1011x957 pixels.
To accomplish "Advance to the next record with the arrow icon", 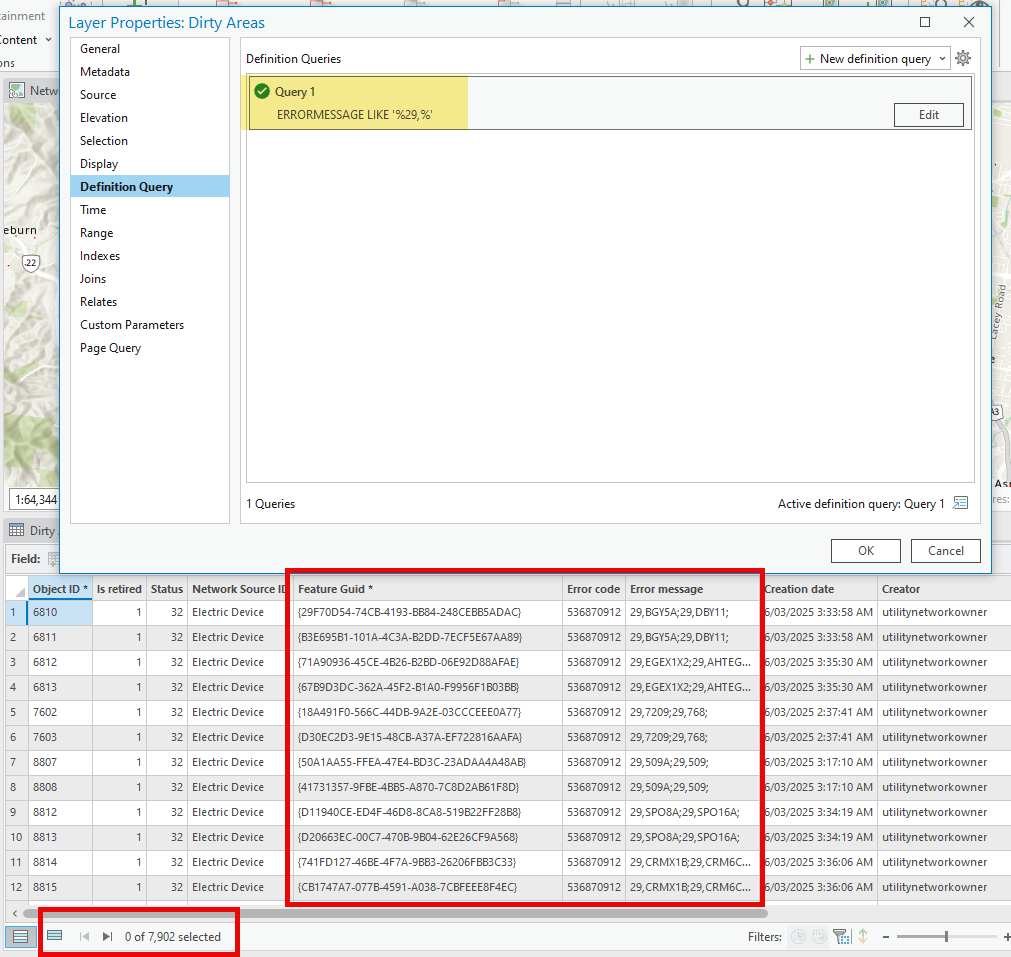I will coord(106,936).
